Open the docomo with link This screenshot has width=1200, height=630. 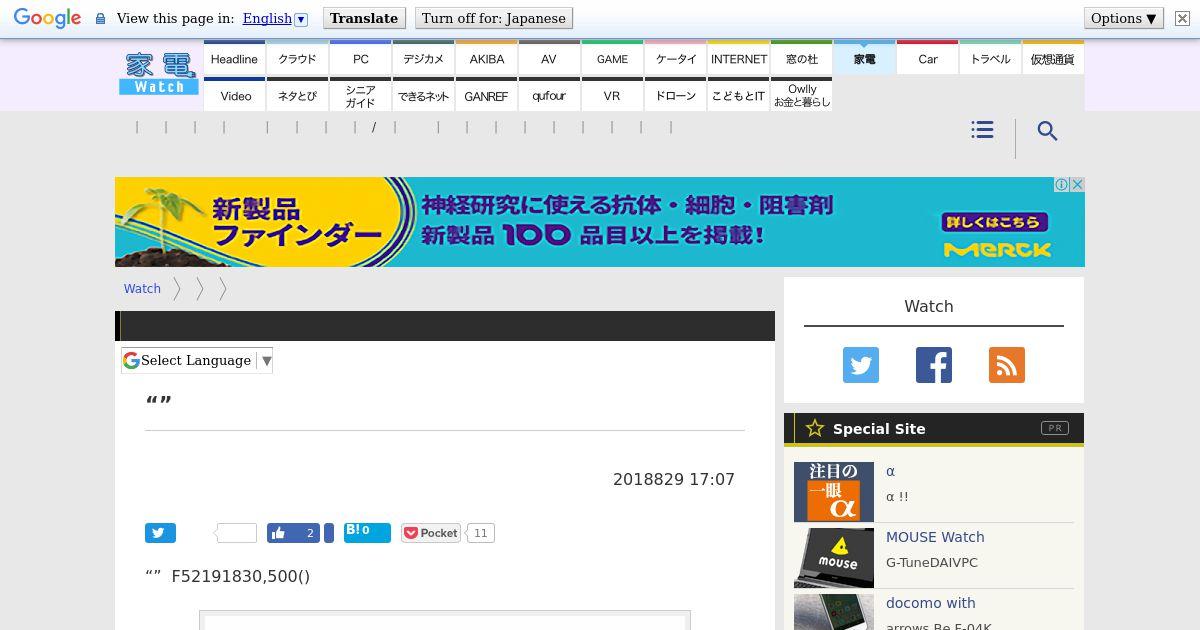click(x=930, y=603)
